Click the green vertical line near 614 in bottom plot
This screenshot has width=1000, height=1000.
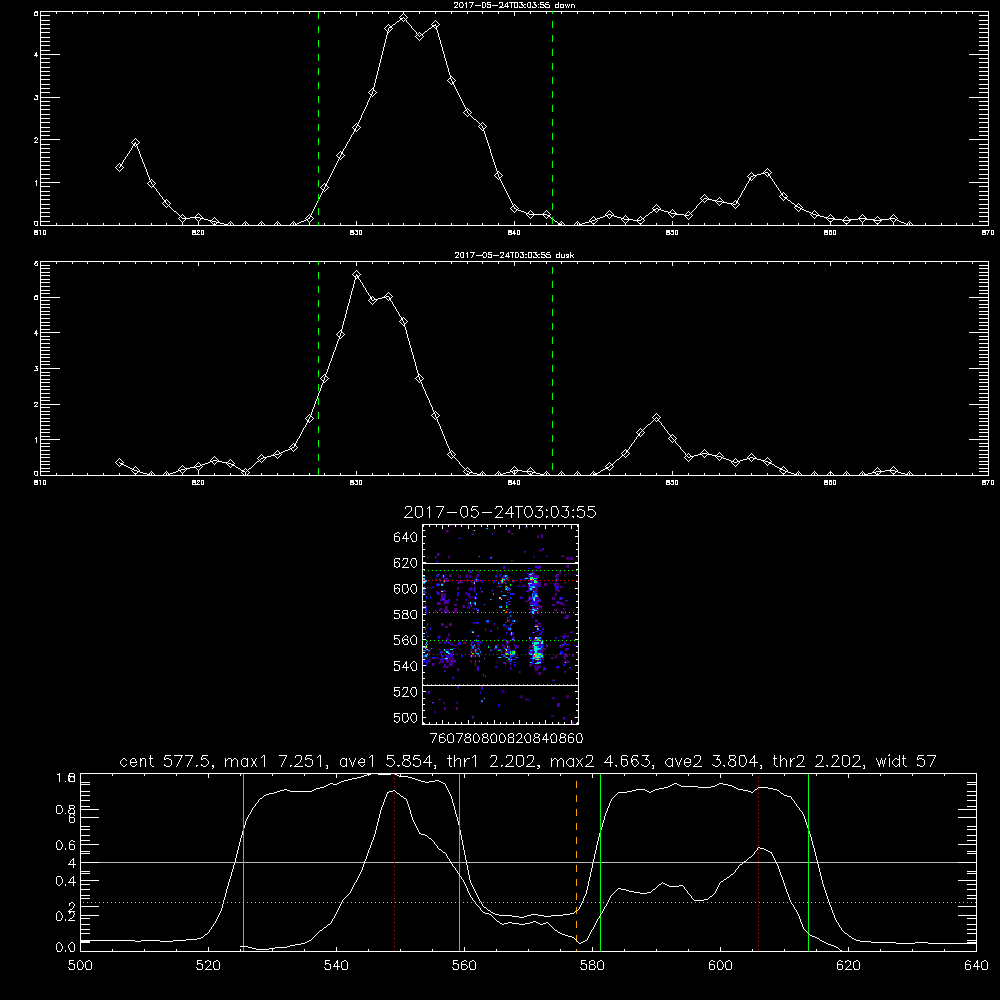[808, 861]
